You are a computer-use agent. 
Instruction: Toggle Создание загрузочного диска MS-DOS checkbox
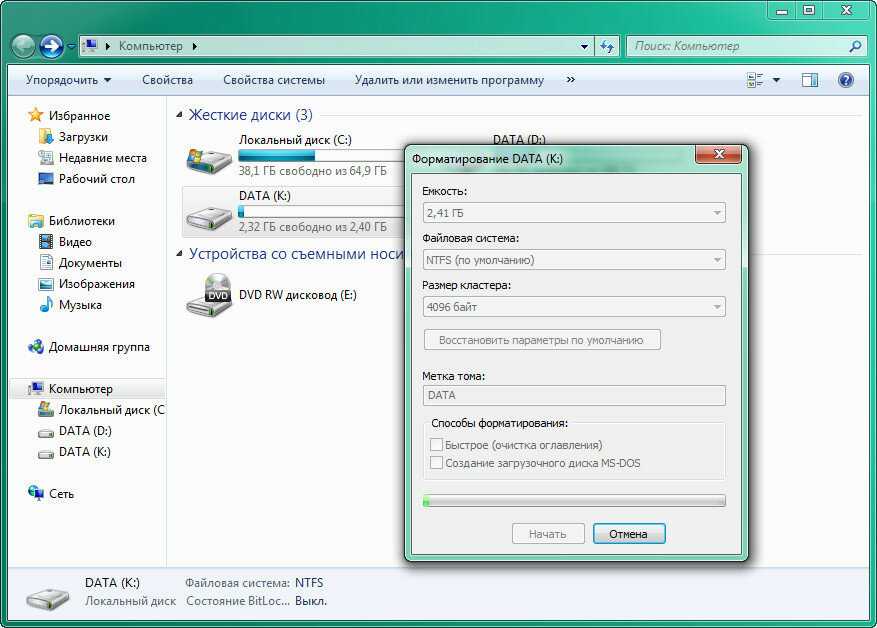click(x=436, y=462)
